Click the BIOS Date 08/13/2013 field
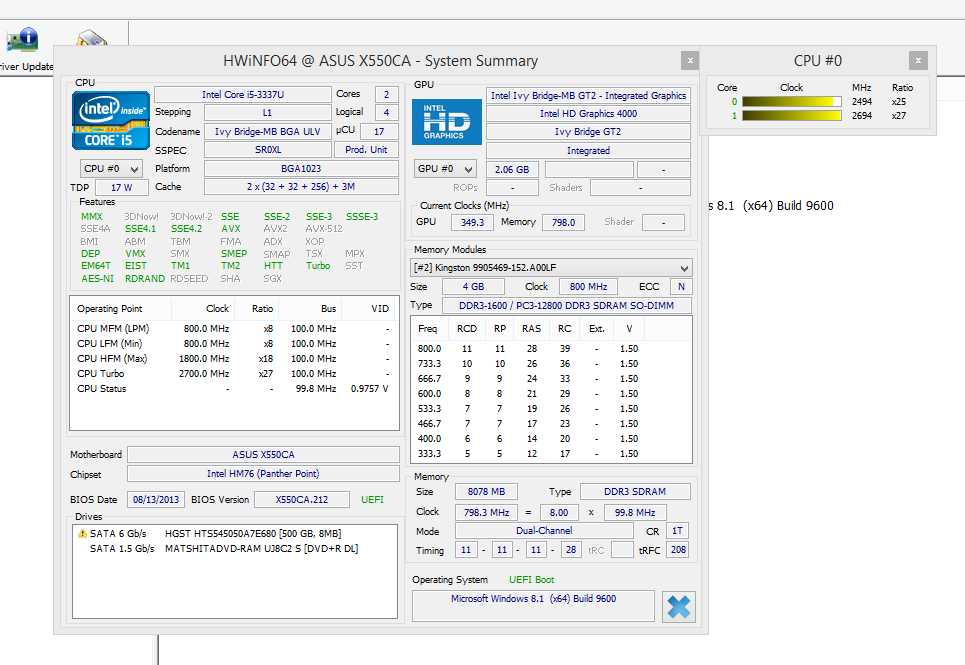 156,500
